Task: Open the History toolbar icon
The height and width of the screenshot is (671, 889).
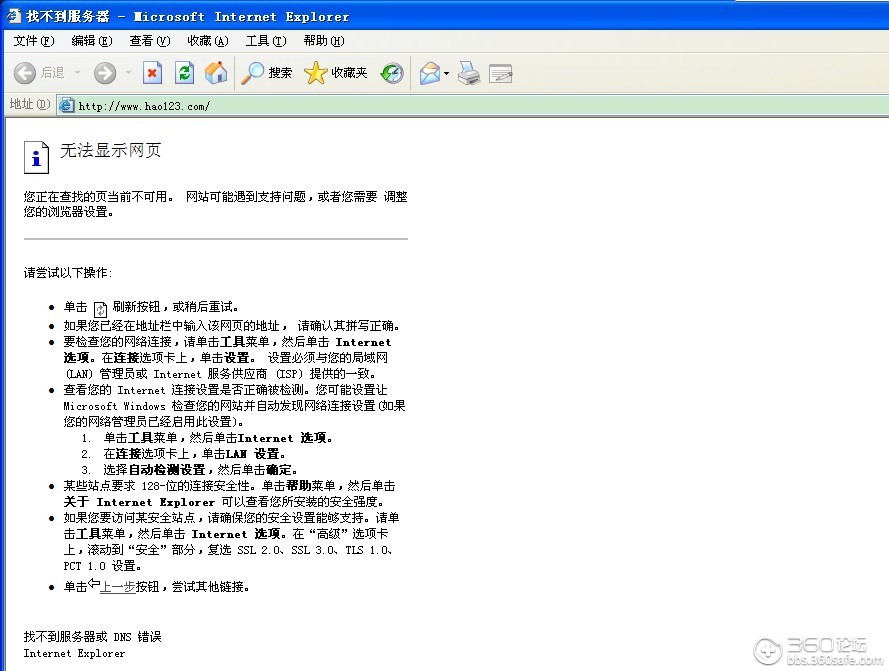Action: 392,73
